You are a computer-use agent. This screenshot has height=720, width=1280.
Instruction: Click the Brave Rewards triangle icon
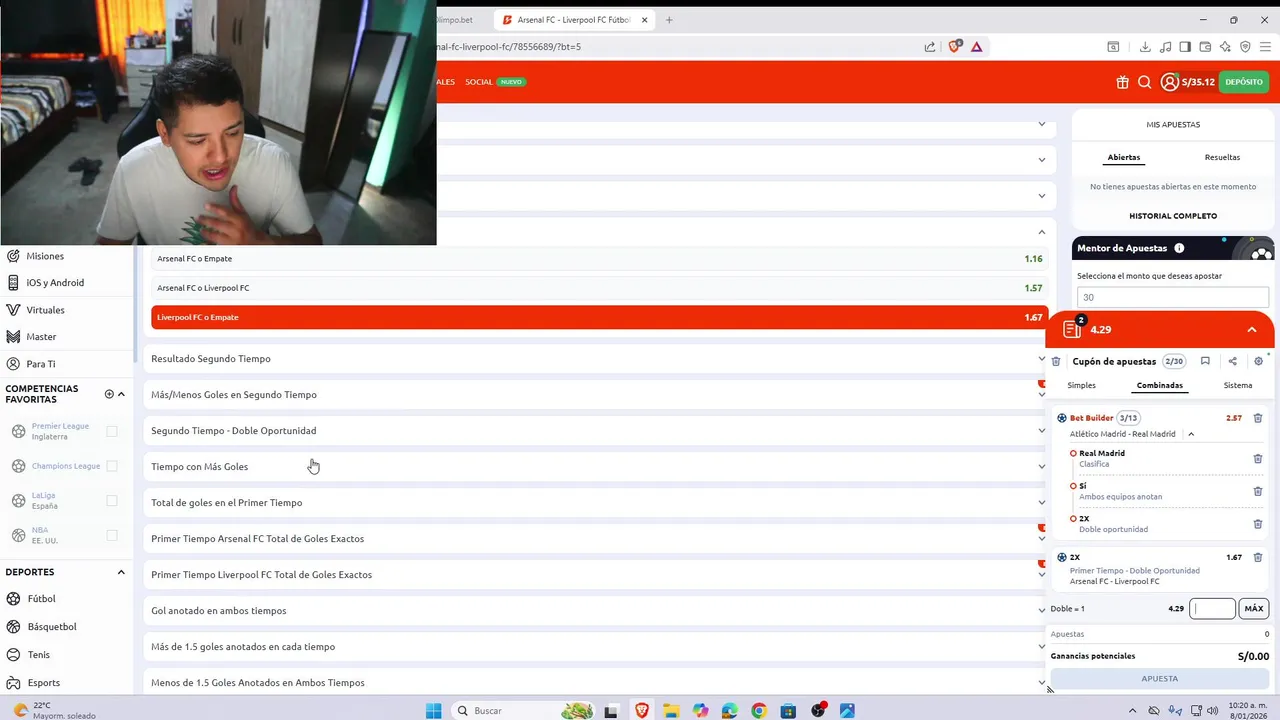[977, 46]
